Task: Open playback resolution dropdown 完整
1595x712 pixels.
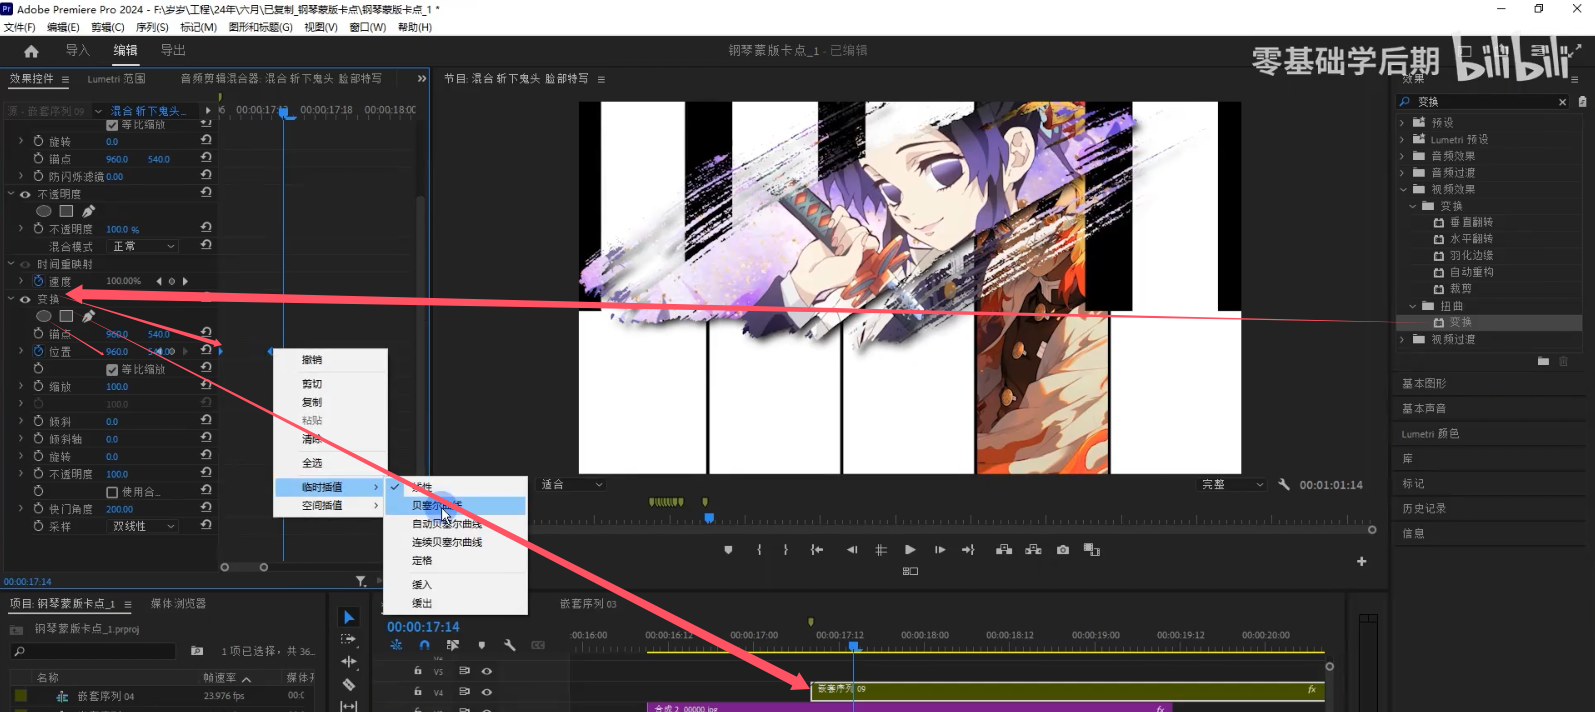Action: [1233, 484]
